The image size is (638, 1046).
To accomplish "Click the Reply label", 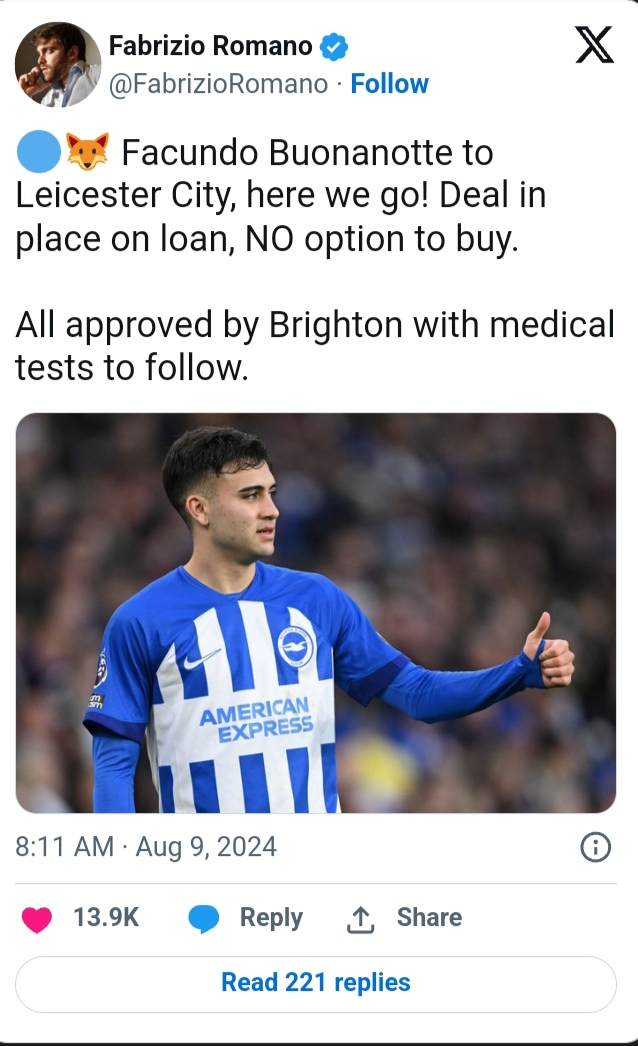I will (271, 918).
